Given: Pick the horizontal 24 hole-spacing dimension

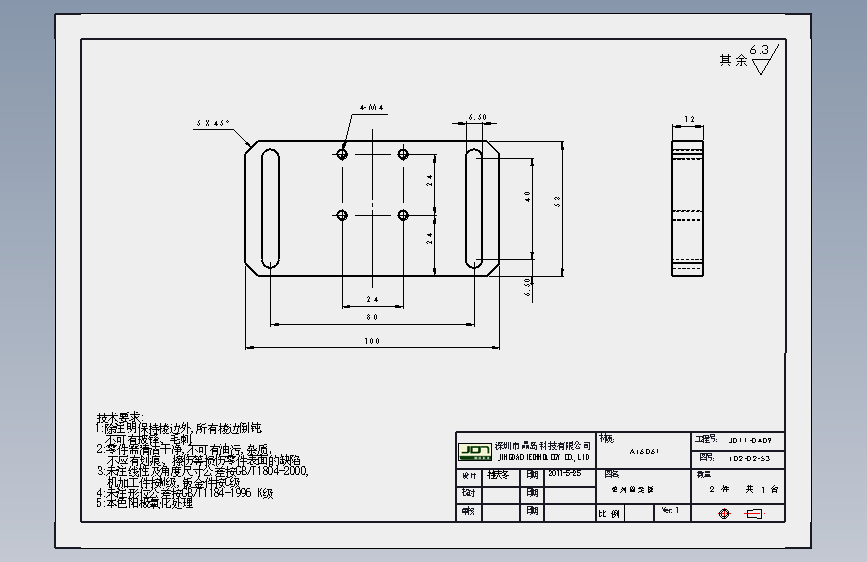Looking at the screenshot, I should point(372,299).
